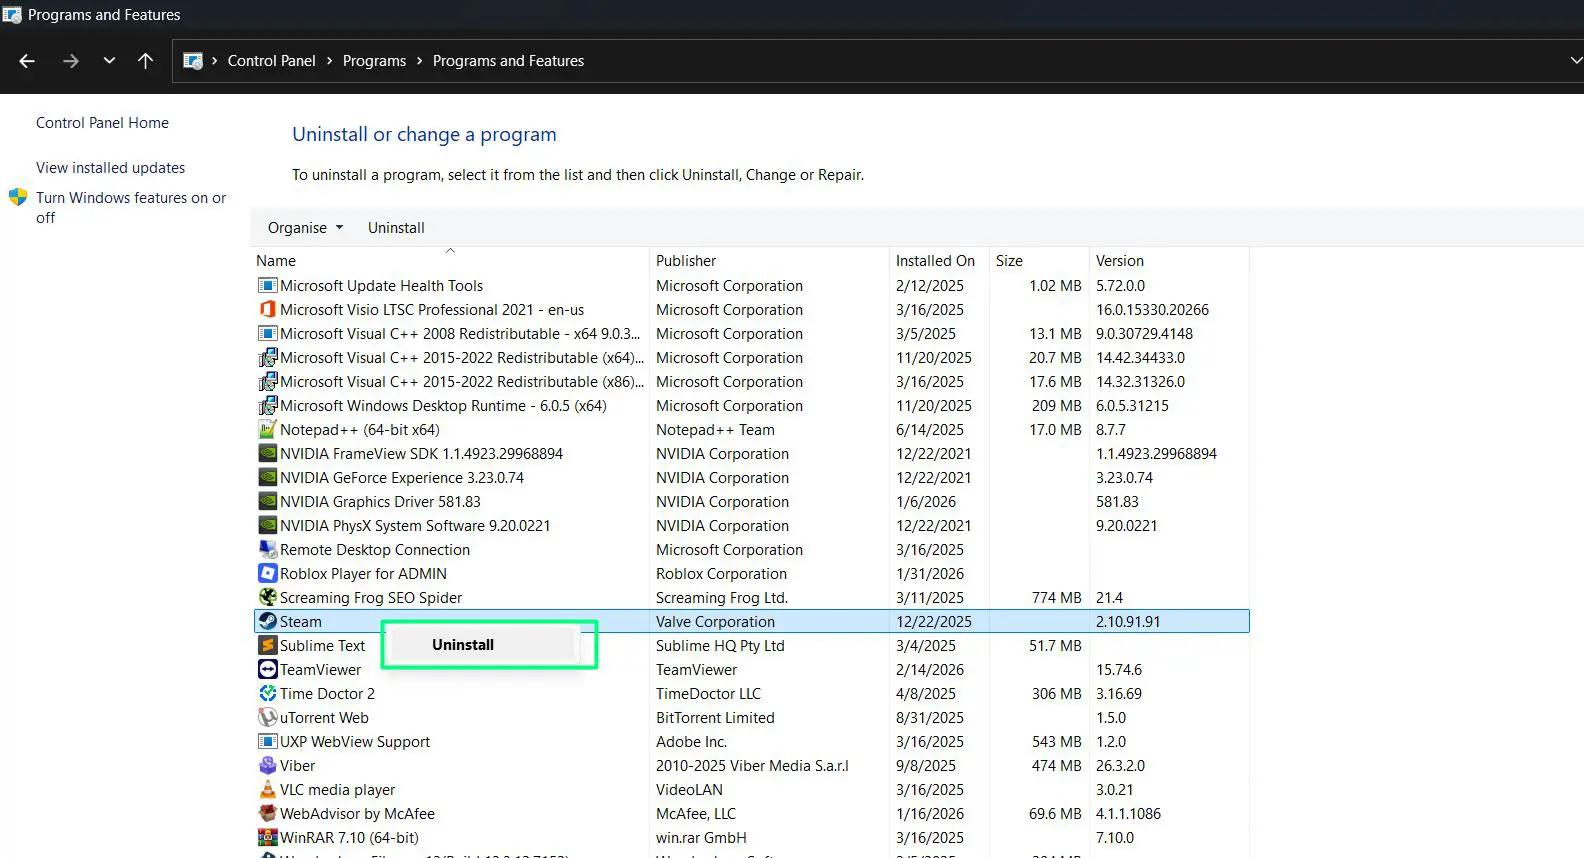The image size is (1584, 858).
Task: Click the UXP WebView Support icon
Action: click(x=268, y=741)
